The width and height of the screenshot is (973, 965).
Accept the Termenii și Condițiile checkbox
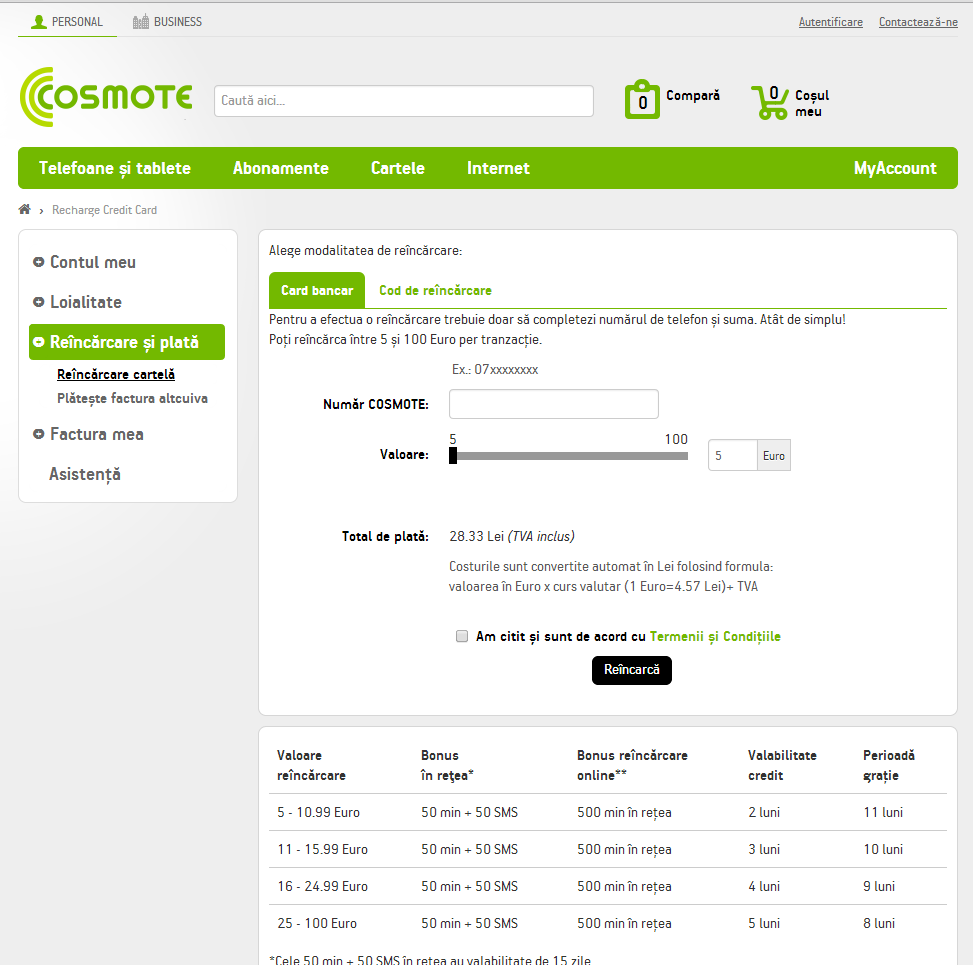[x=462, y=636]
